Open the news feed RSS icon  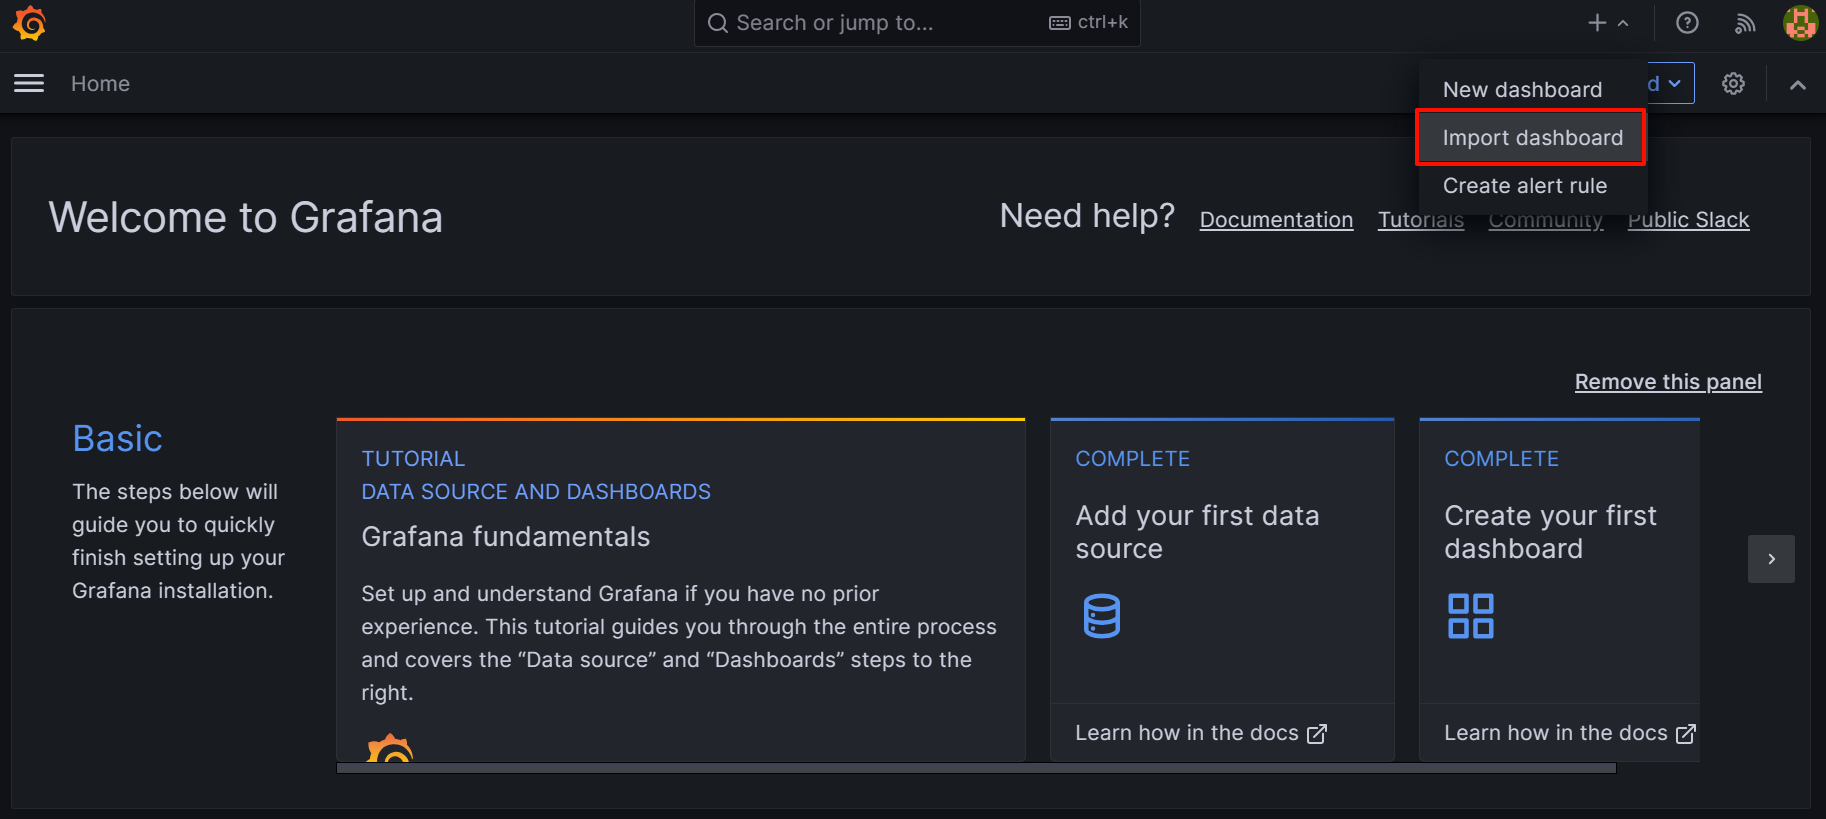point(1745,23)
